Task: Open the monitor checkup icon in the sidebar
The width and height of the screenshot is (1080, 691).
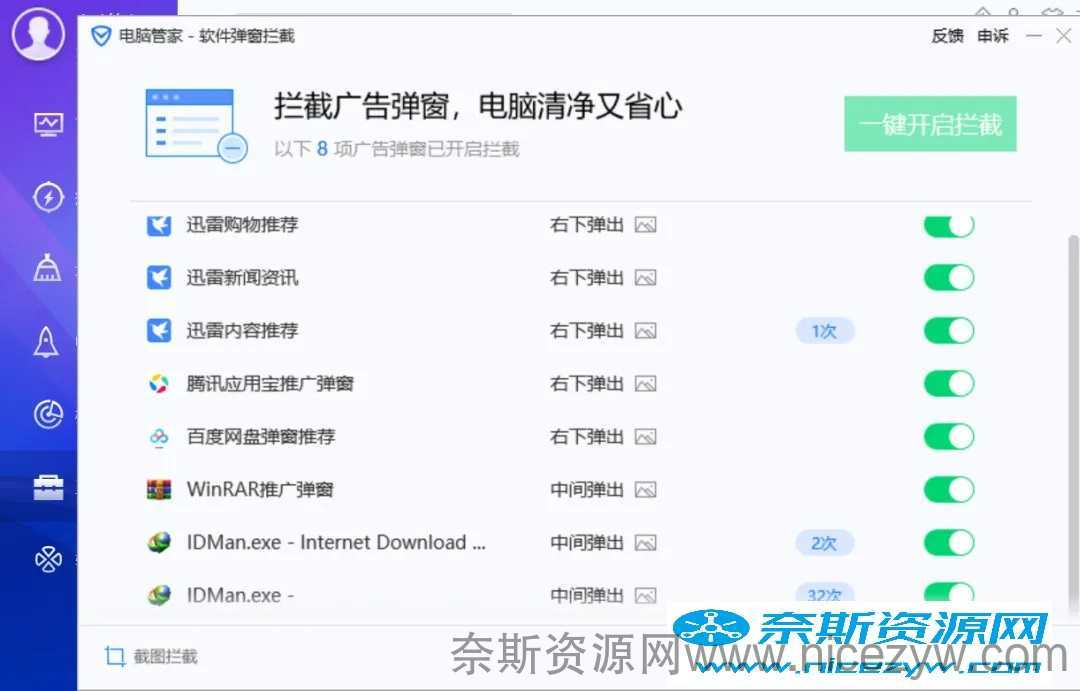Action: tap(48, 125)
